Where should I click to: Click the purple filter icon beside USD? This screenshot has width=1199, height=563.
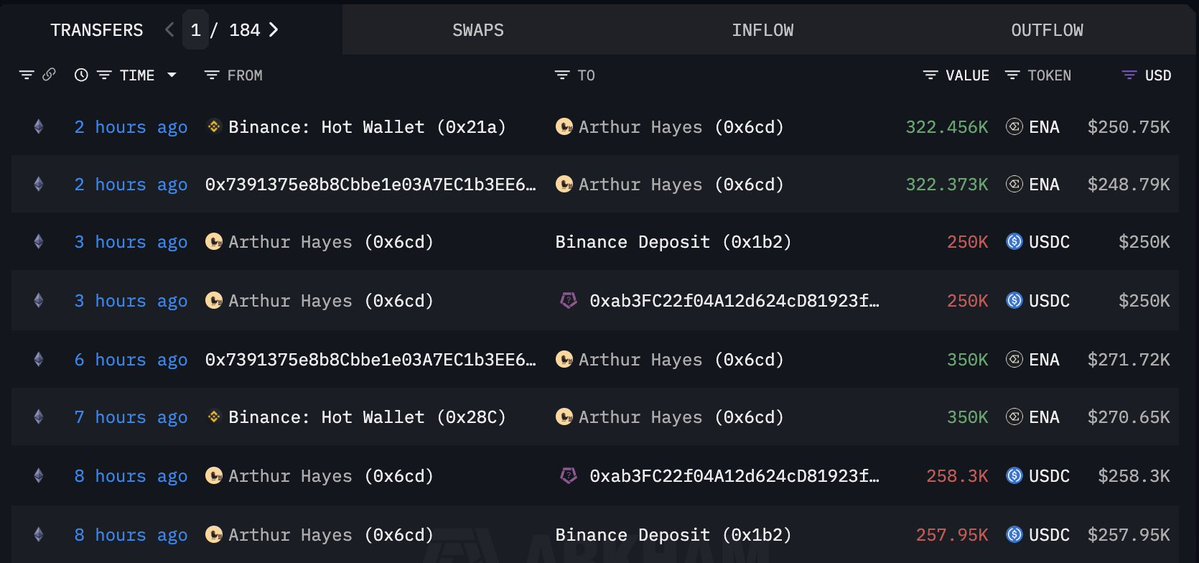click(1129, 75)
